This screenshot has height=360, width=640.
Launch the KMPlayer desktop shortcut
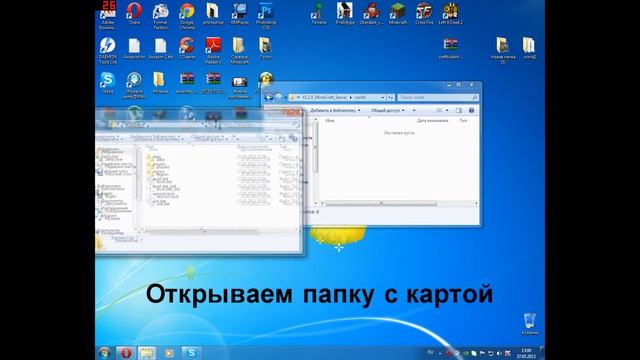click(239, 13)
